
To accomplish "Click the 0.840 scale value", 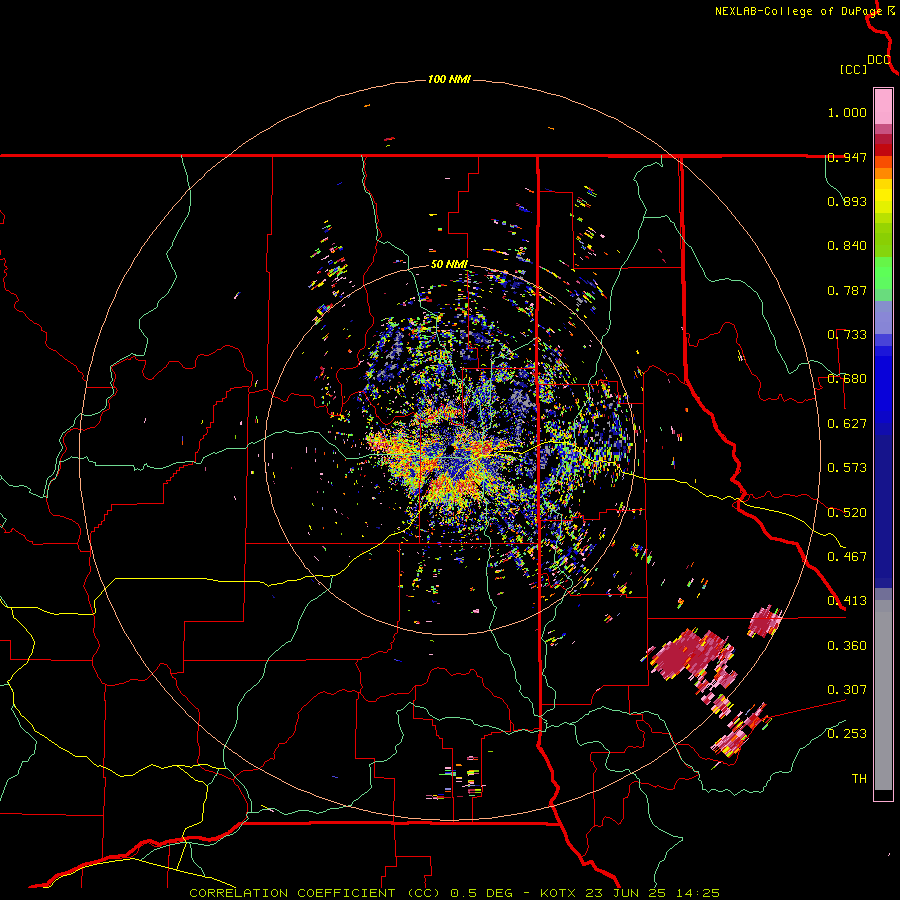I will [847, 246].
